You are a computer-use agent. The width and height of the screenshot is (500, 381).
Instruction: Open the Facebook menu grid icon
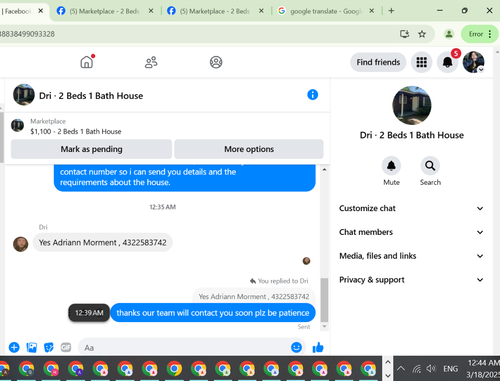pyautogui.click(x=421, y=62)
